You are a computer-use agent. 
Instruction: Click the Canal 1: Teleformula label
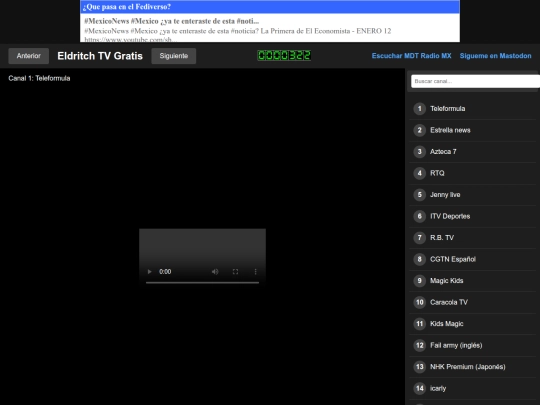pos(39,78)
